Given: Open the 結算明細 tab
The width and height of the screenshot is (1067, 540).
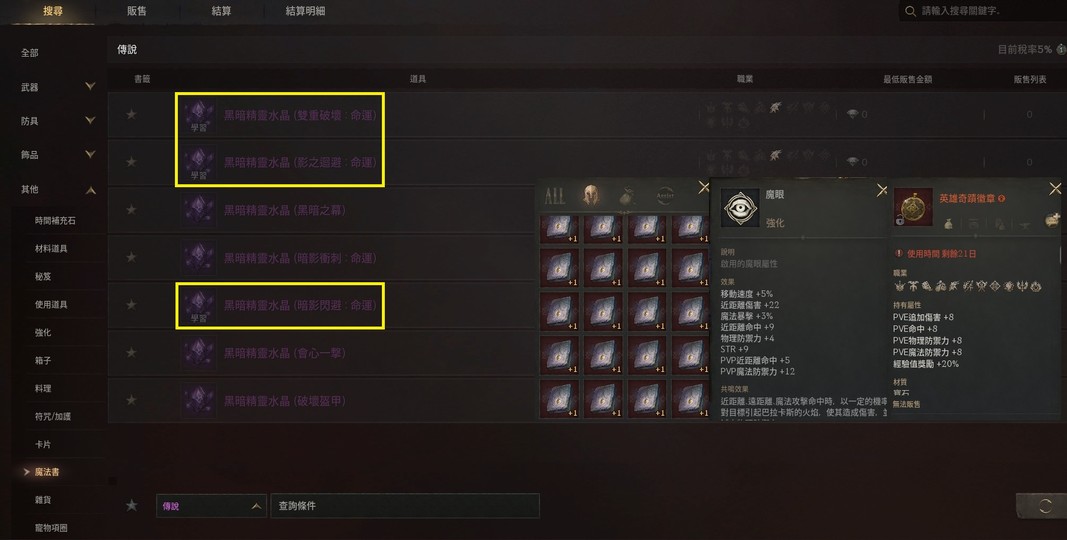Looking at the screenshot, I should click(x=305, y=11).
